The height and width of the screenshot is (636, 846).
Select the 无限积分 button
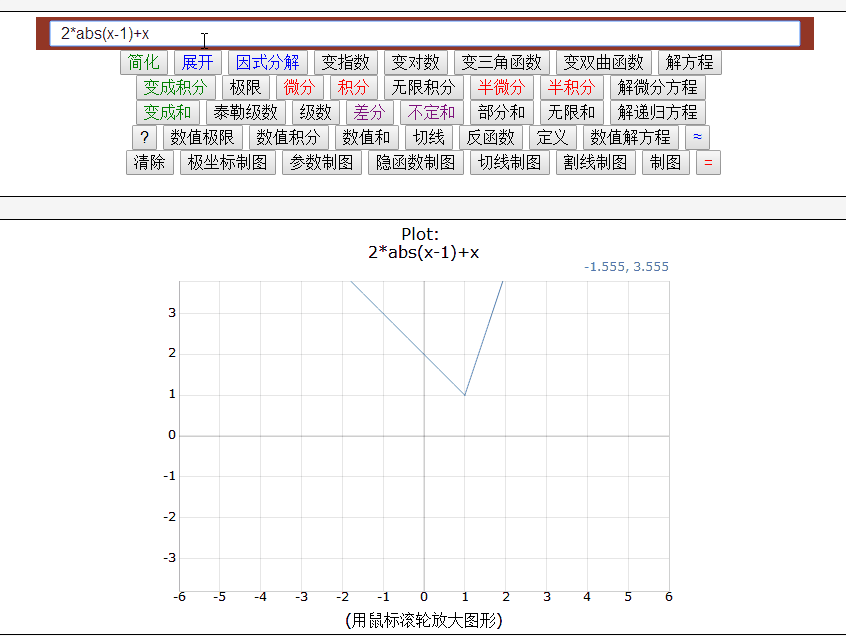pos(424,87)
